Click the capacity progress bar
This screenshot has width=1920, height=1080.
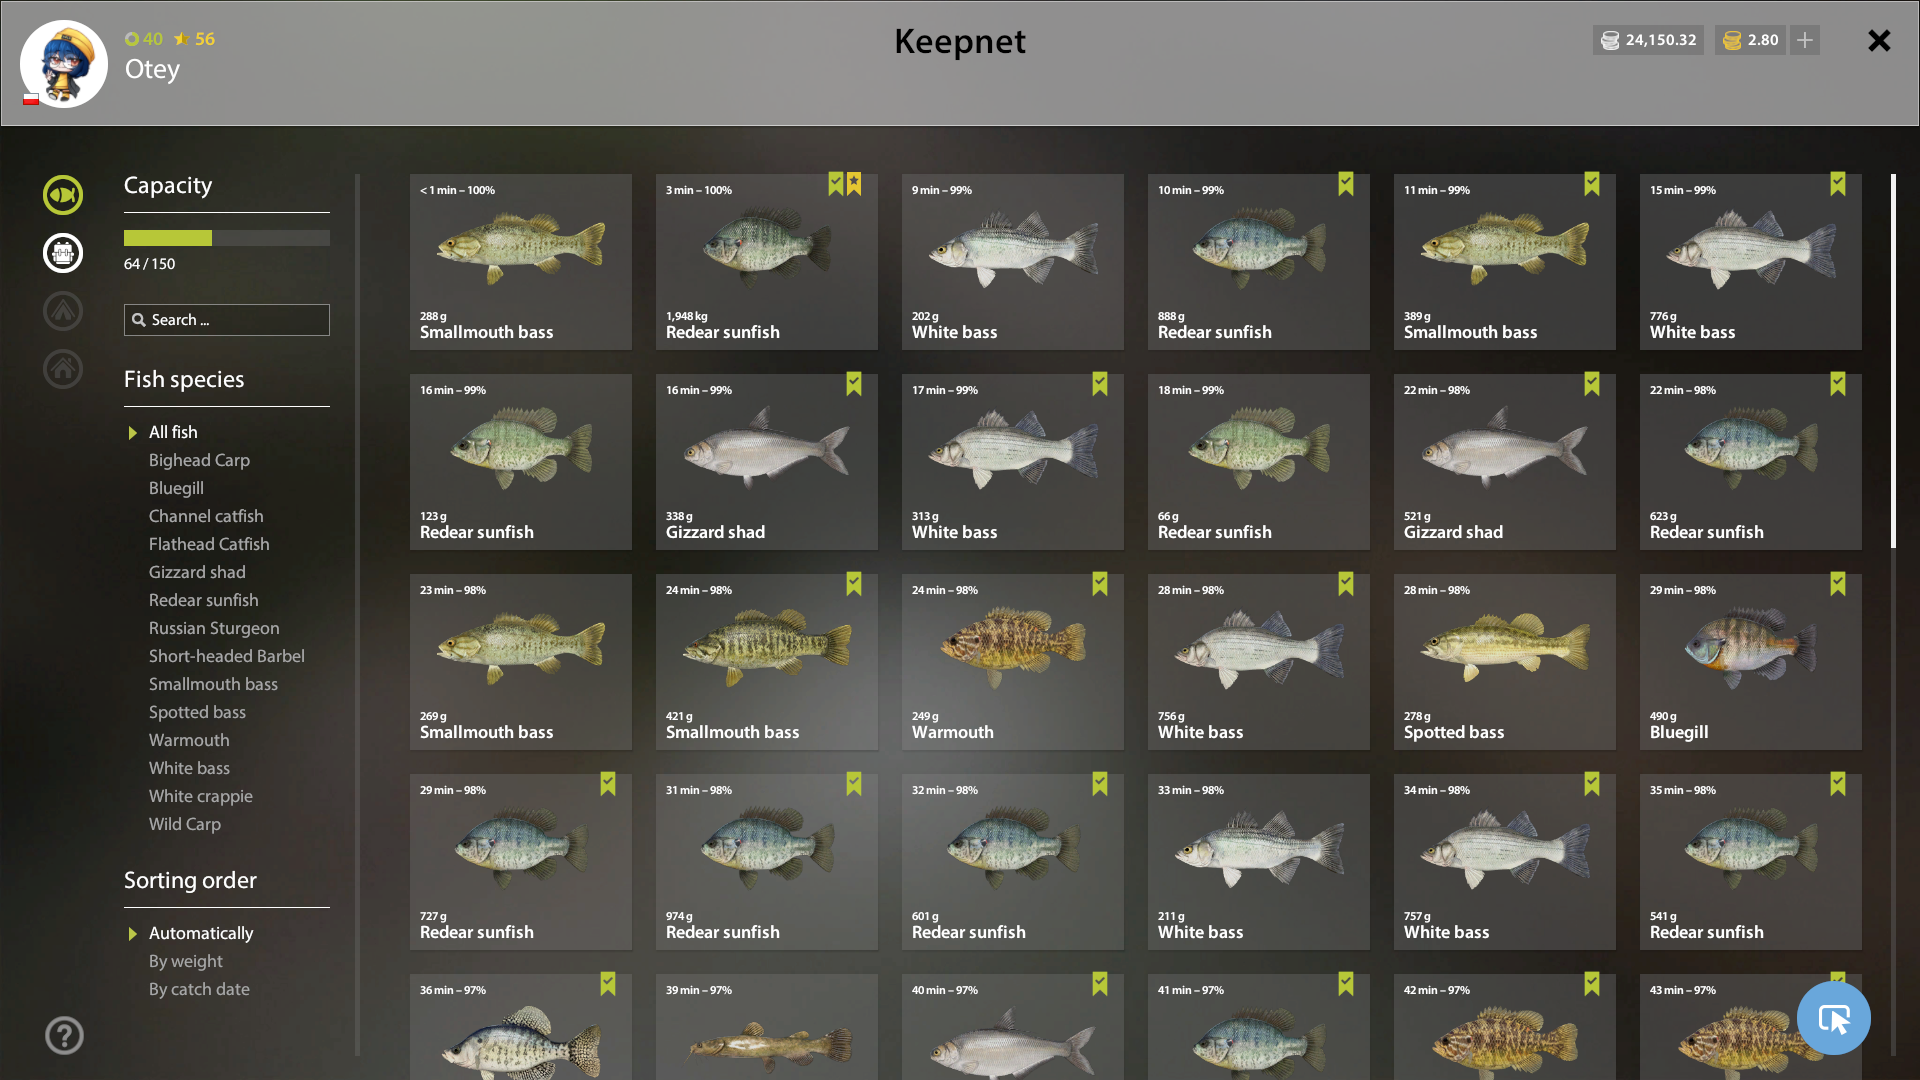click(227, 238)
